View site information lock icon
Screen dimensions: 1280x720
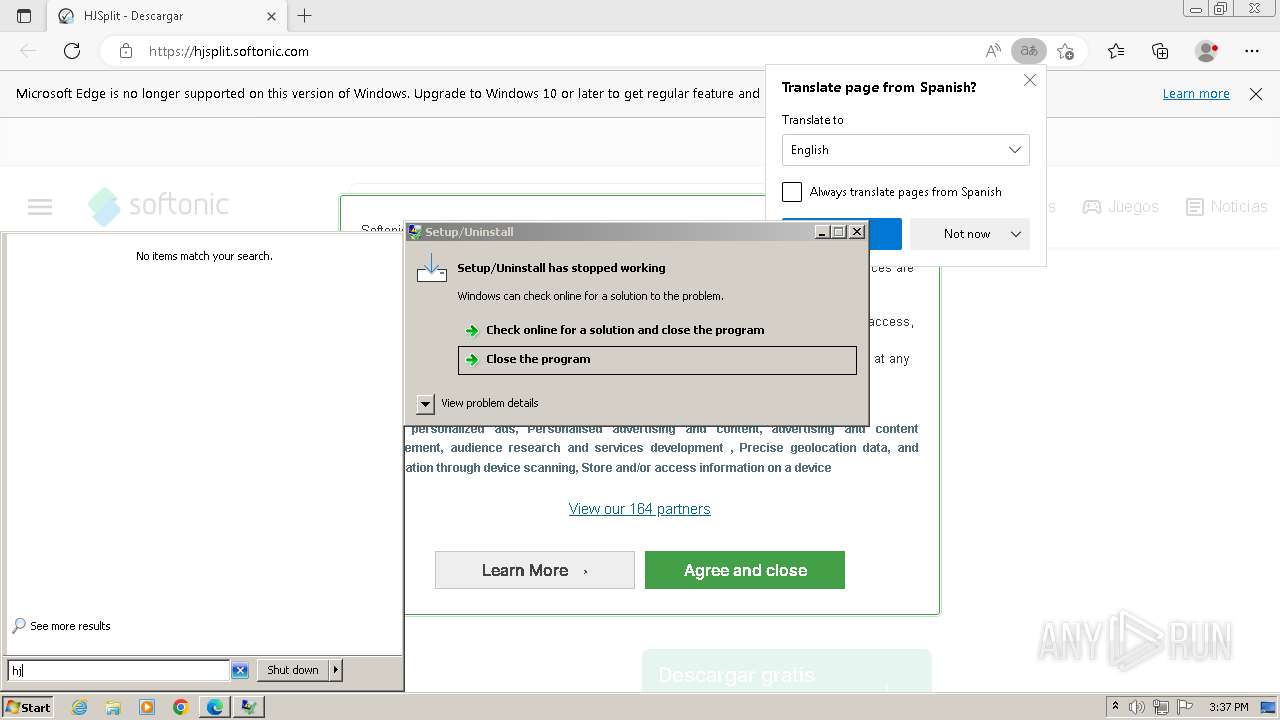[125, 51]
